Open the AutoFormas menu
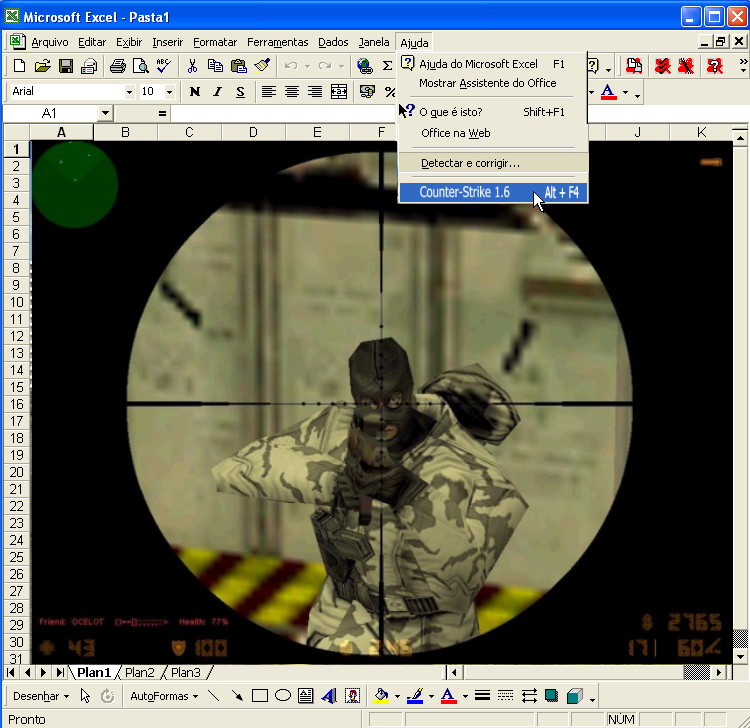This screenshot has width=750, height=728. [164, 696]
